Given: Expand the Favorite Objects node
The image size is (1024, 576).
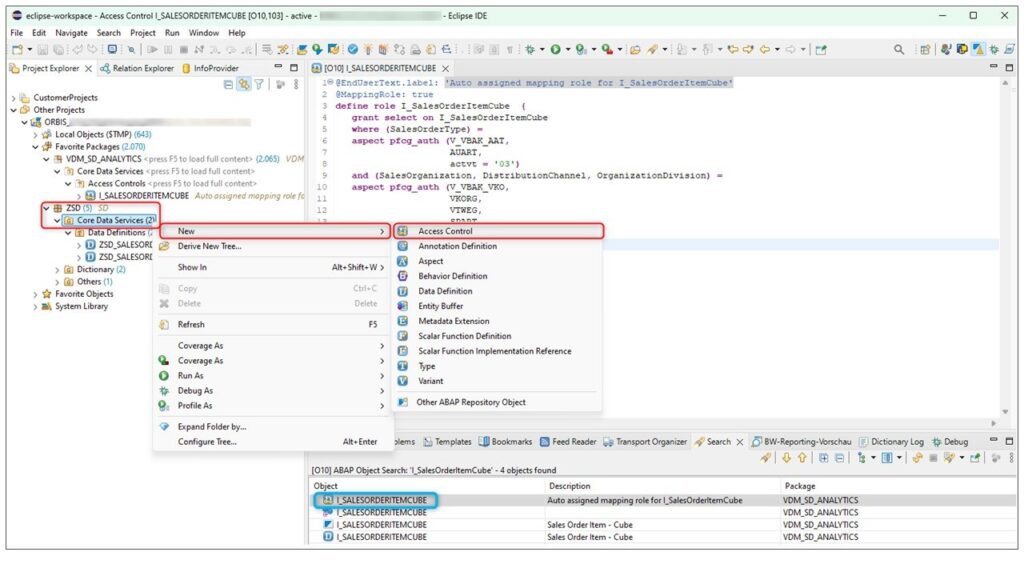Looking at the screenshot, I should [35, 295].
